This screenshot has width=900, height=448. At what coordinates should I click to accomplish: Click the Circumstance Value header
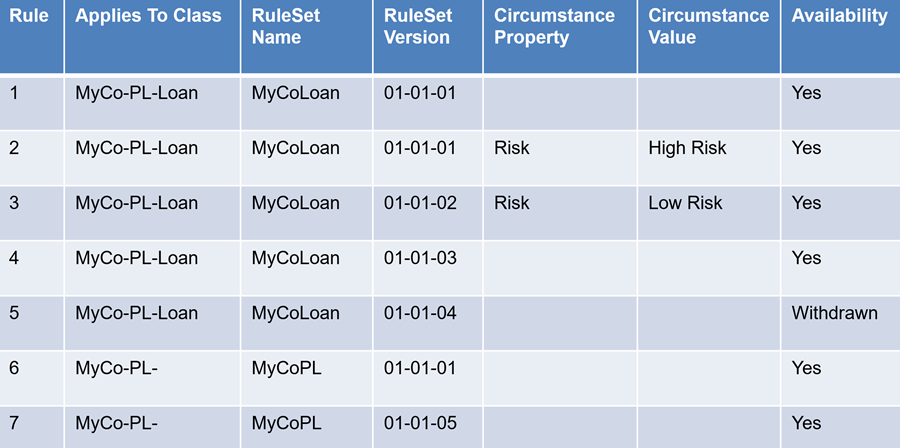point(708,27)
